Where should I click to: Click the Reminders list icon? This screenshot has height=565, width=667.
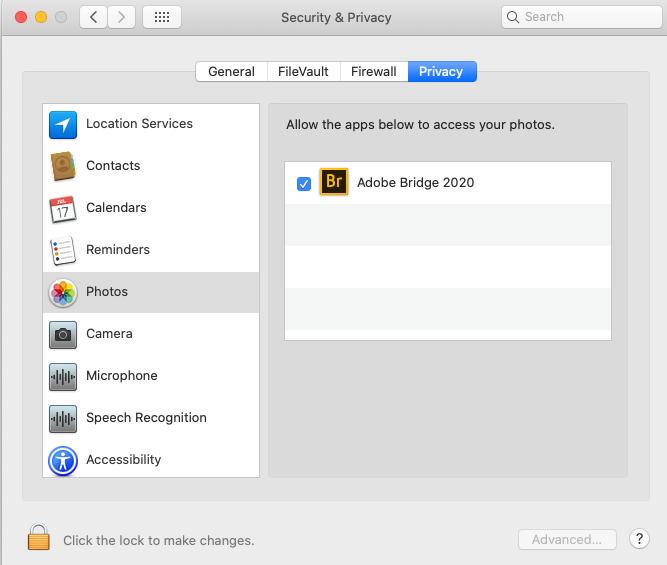(x=63, y=251)
